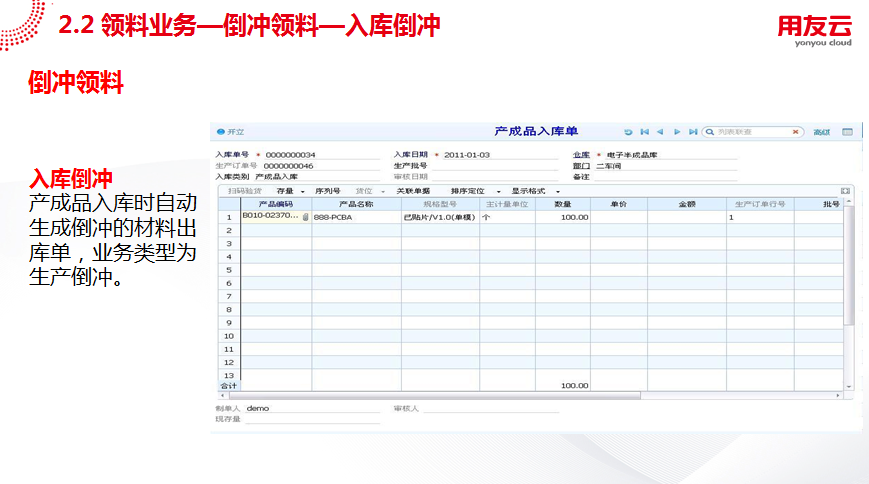Click the empty 审核人 field
Viewport: 869px width, 484px height.
tap(491, 408)
